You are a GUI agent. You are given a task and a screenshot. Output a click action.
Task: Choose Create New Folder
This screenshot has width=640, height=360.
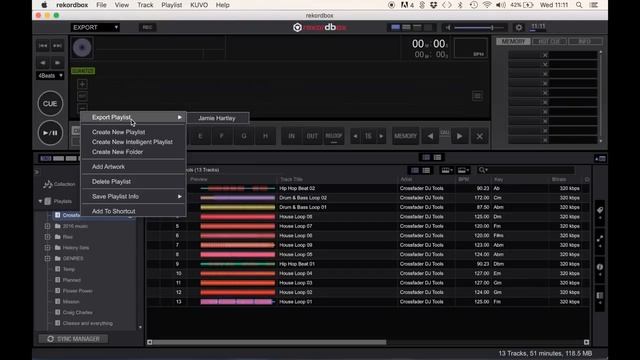point(117,152)
